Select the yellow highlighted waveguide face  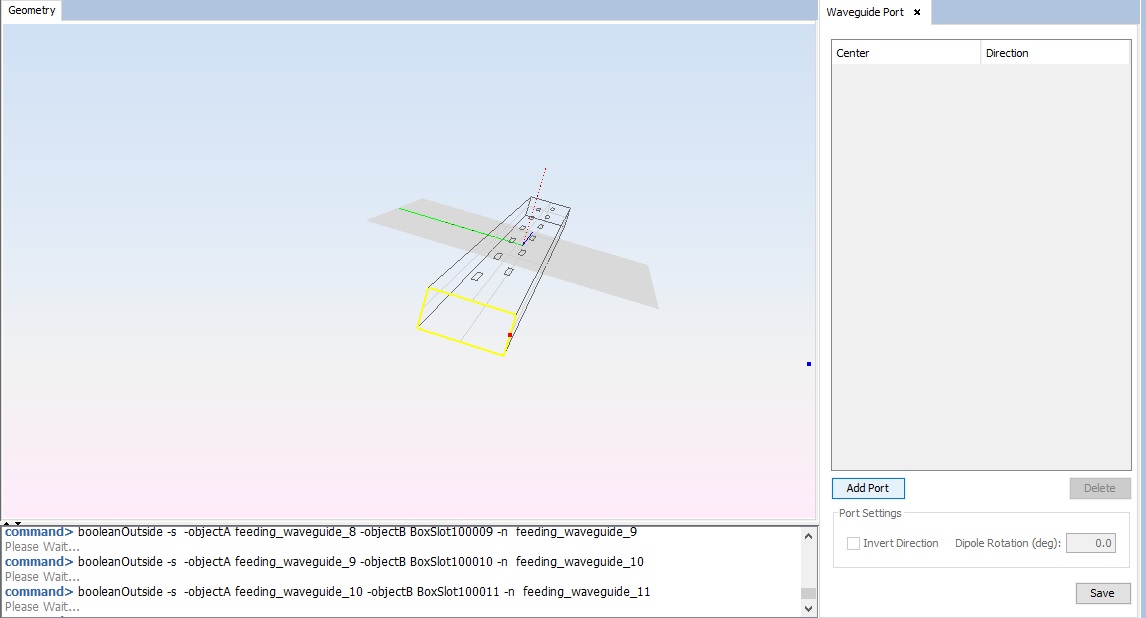click(466, 321)
